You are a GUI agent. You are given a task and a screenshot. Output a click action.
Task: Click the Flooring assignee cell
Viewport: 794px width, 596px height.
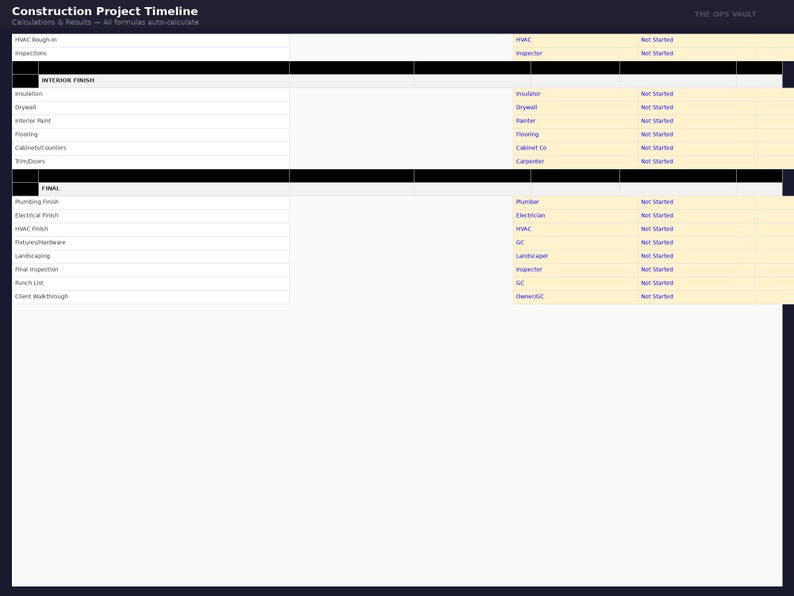click(575, 135)
